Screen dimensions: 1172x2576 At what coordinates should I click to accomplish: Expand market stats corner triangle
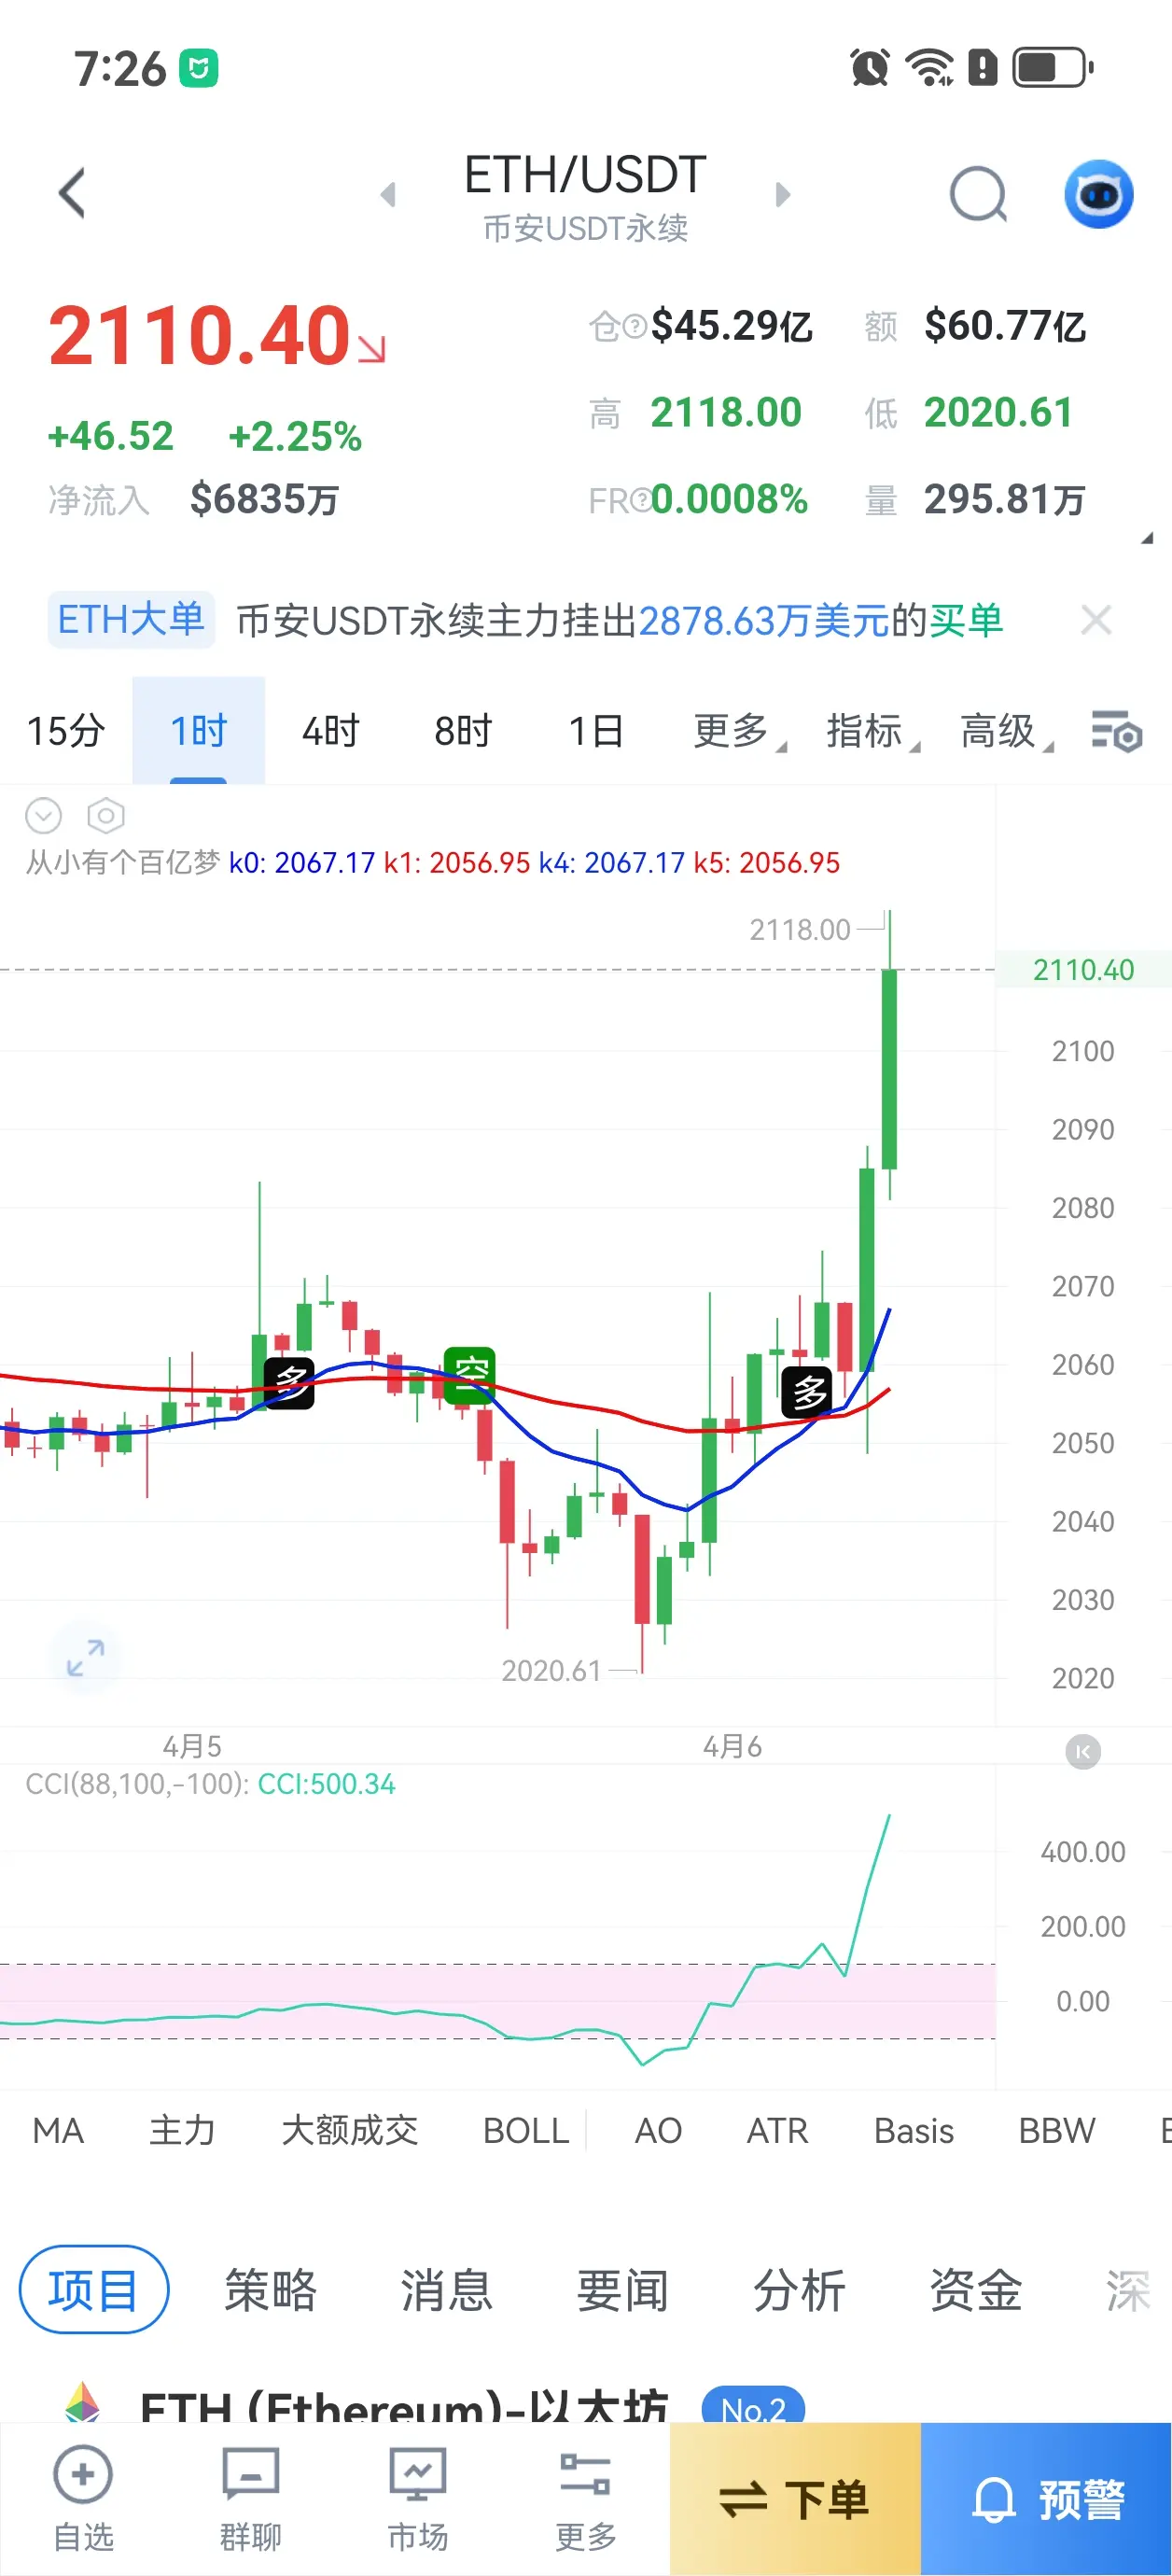pos(1147,538)
